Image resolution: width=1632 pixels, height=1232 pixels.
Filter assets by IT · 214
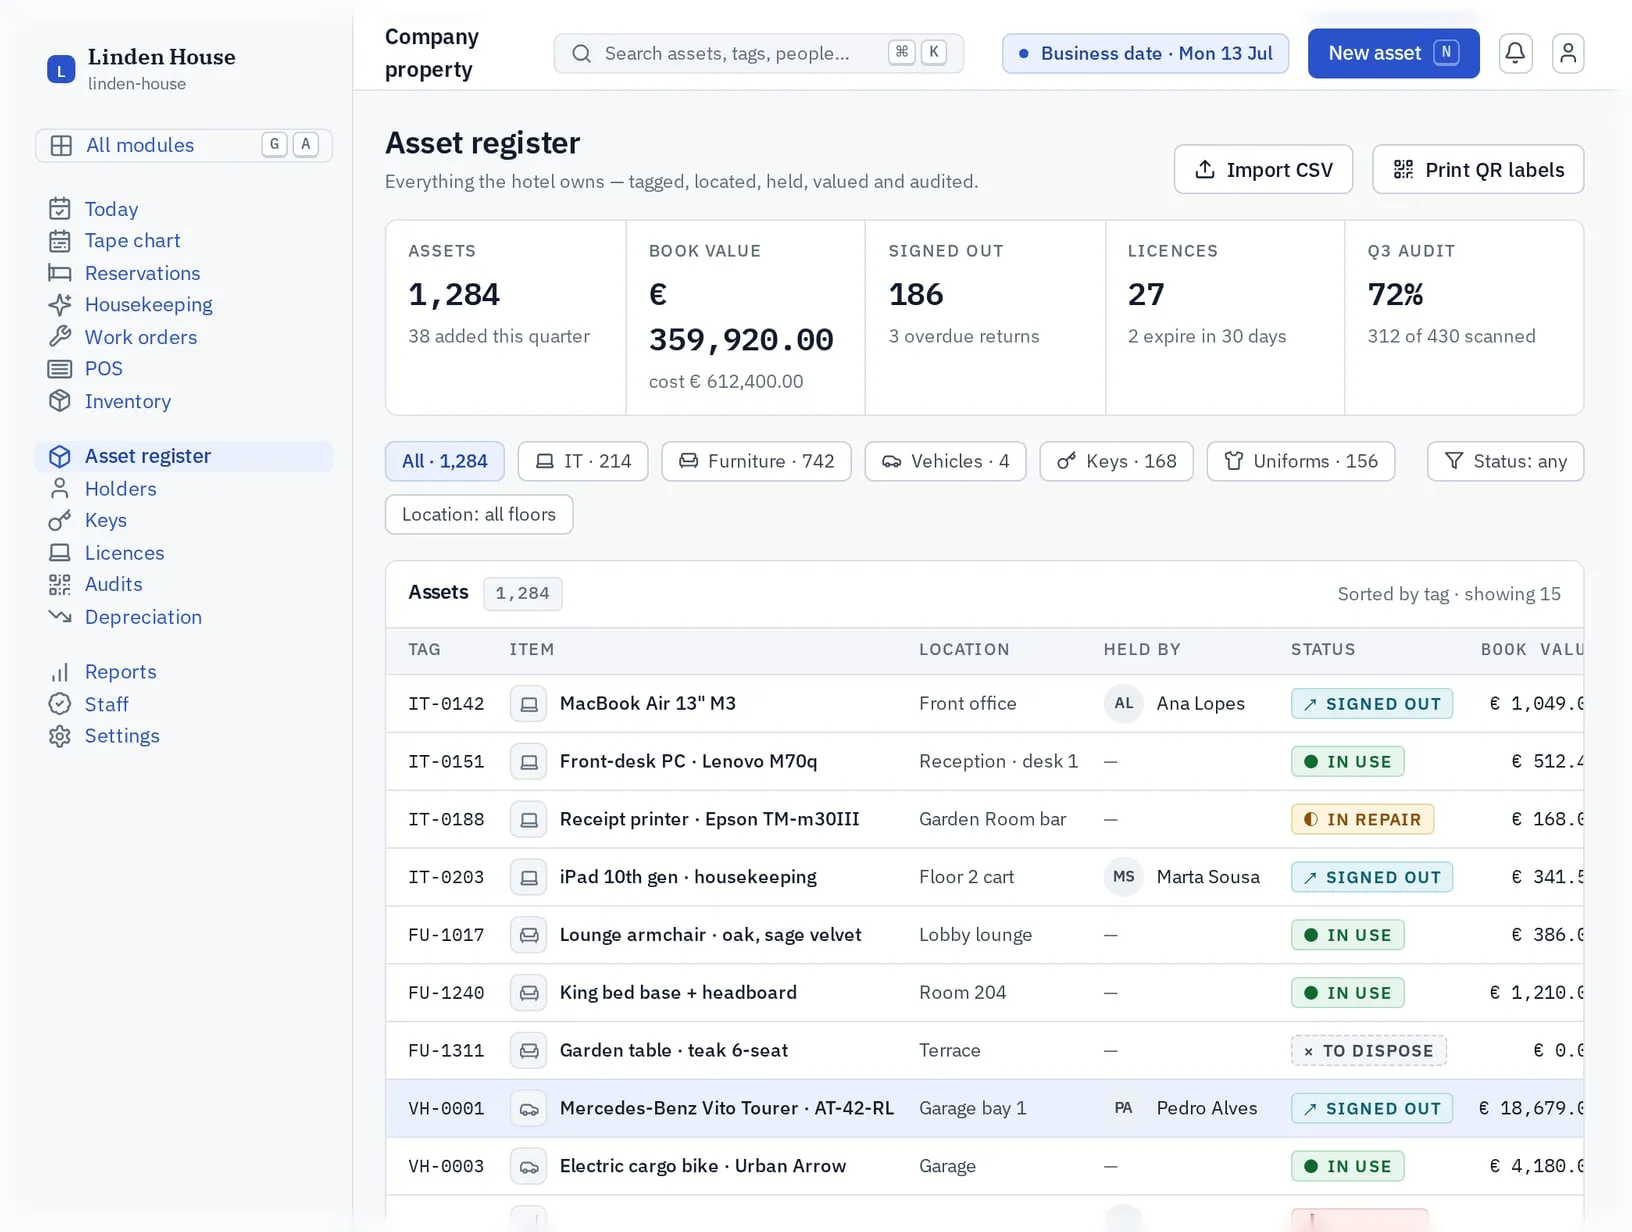pyautogui.click(x=583, y=461)
